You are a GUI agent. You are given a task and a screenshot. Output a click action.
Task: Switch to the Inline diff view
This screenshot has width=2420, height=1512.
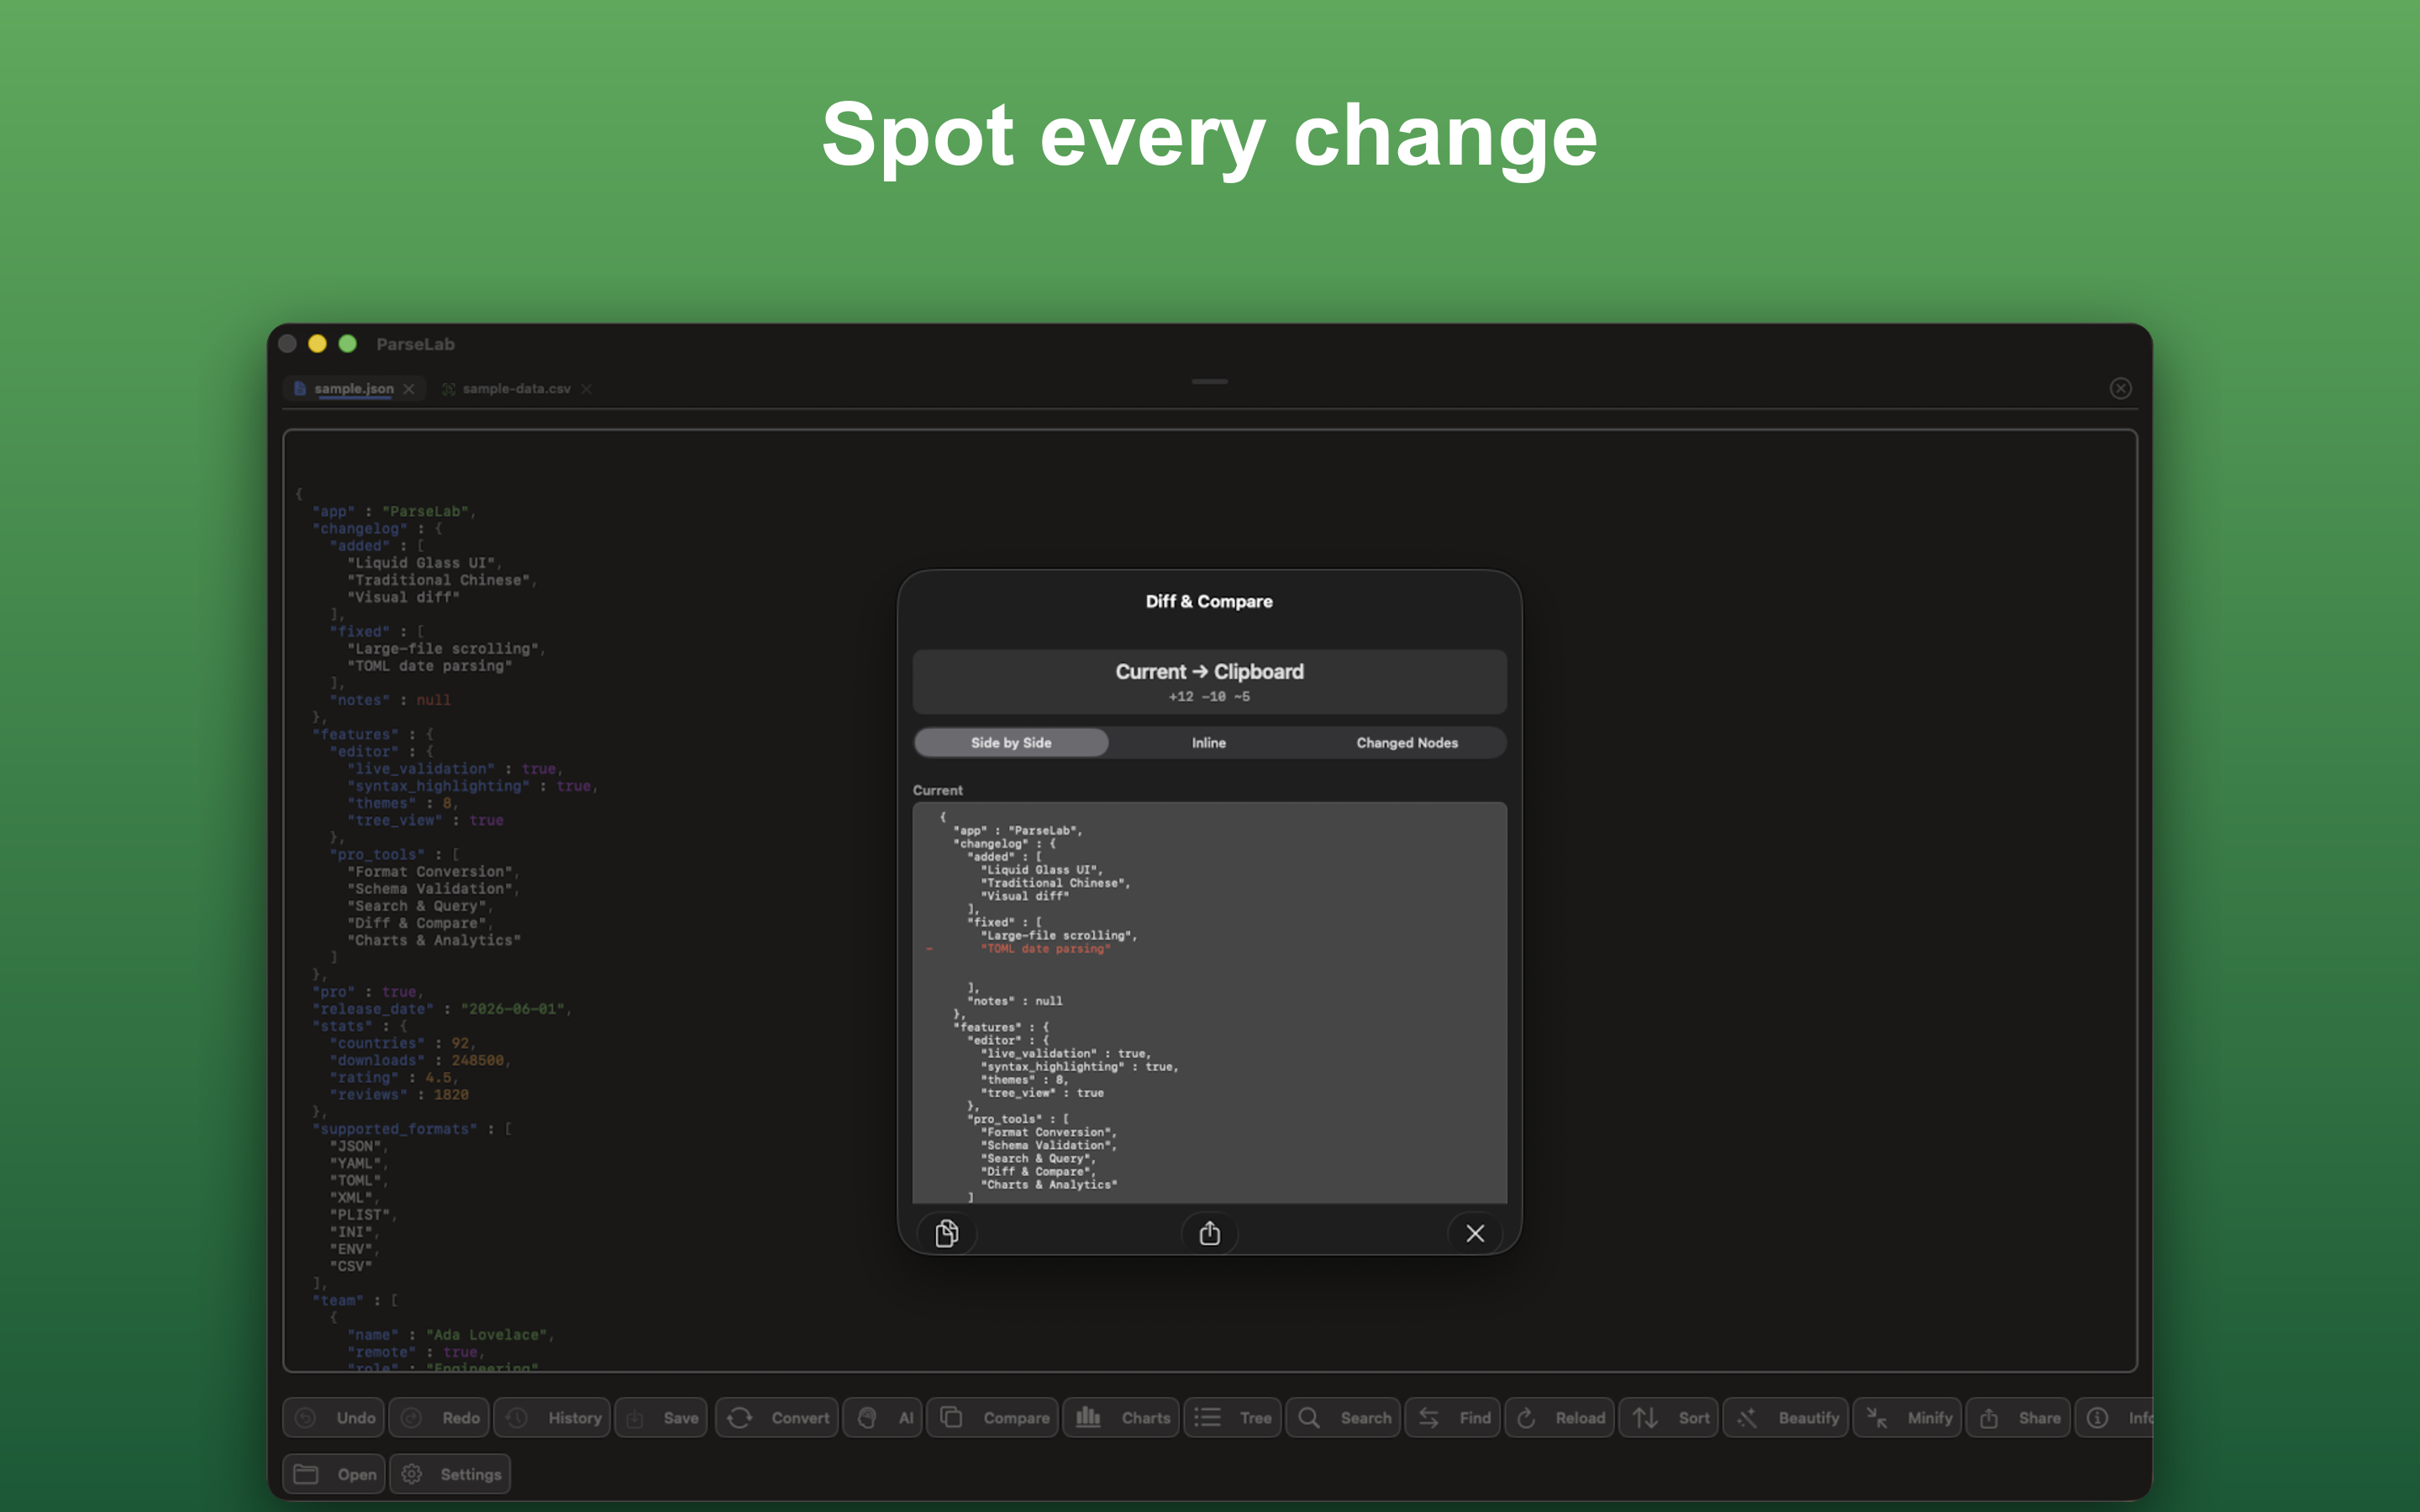coord(1208,742)
